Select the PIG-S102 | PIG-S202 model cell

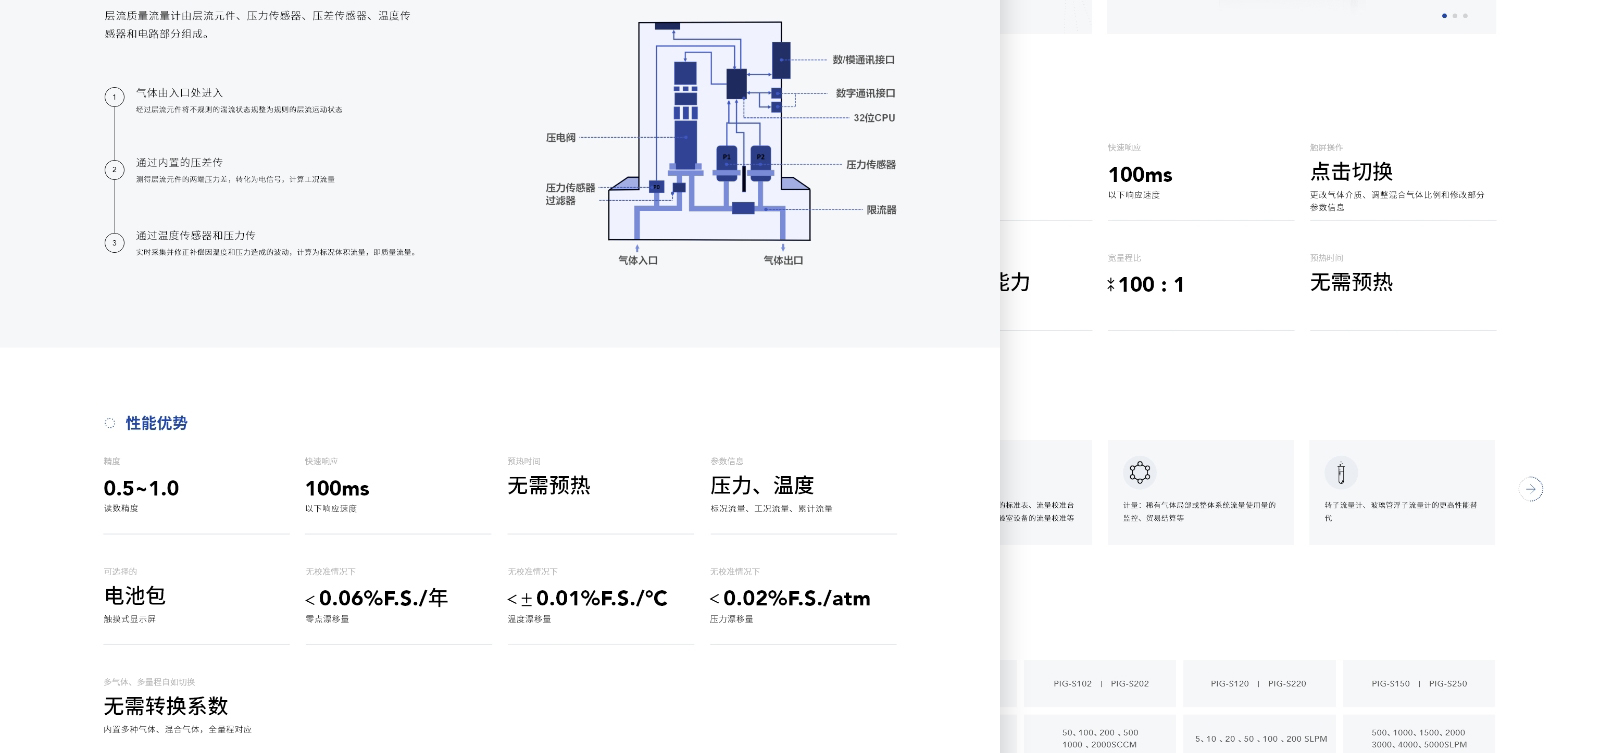[1101, 684]
